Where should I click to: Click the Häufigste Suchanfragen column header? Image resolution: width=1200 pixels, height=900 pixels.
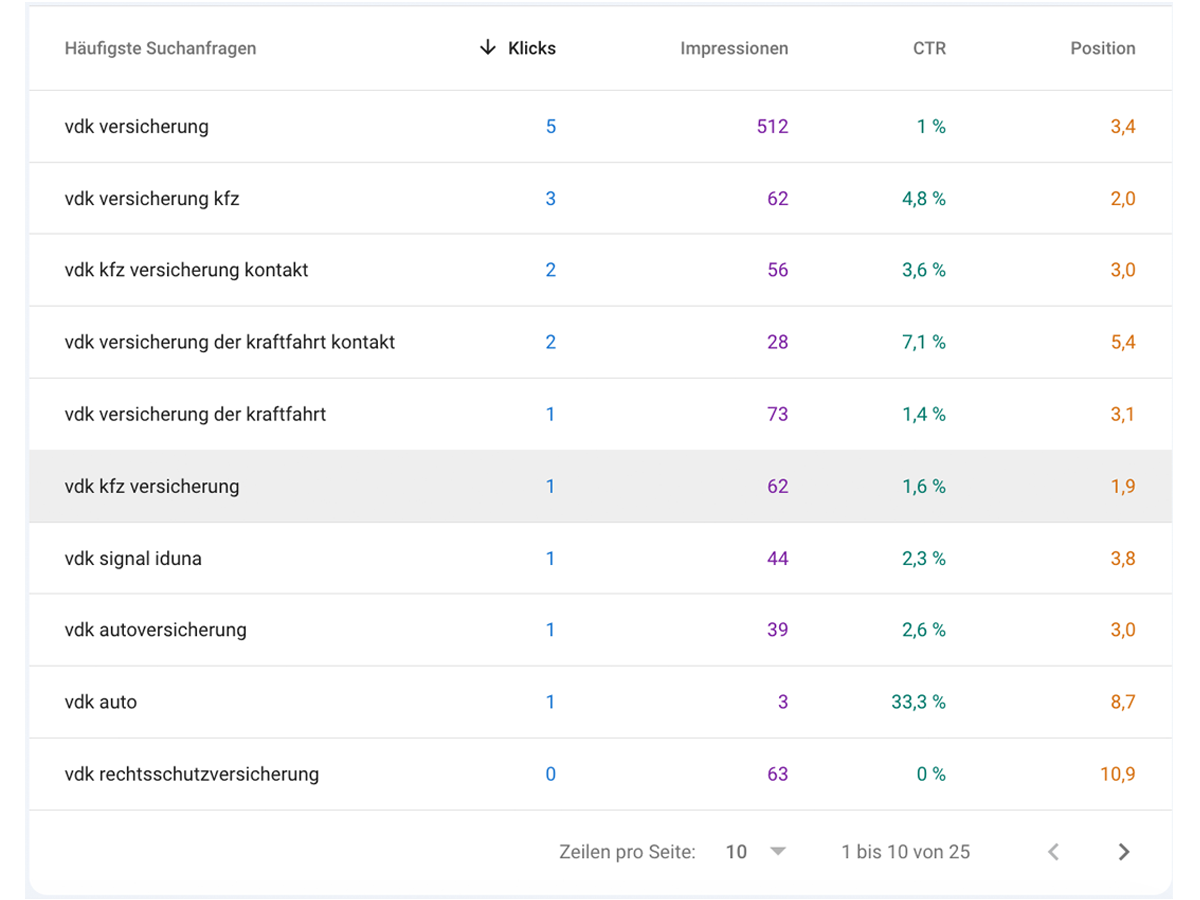pyautogui.click(x=160, y=47)
